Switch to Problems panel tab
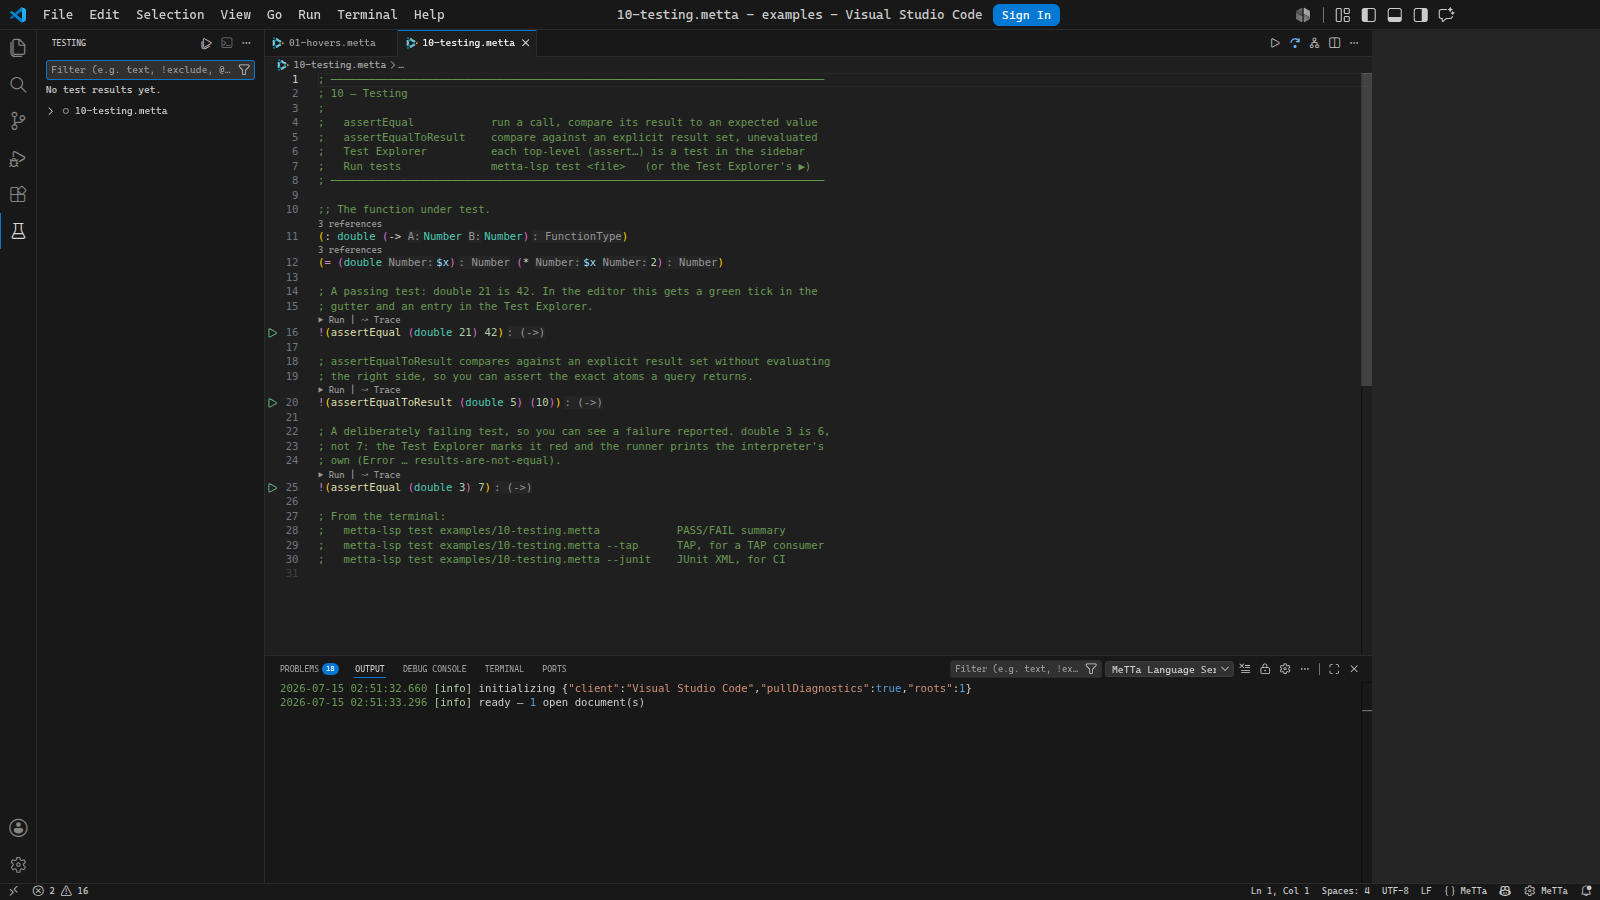This screenshot has width=1600, height=900. [x=308, y=669]
